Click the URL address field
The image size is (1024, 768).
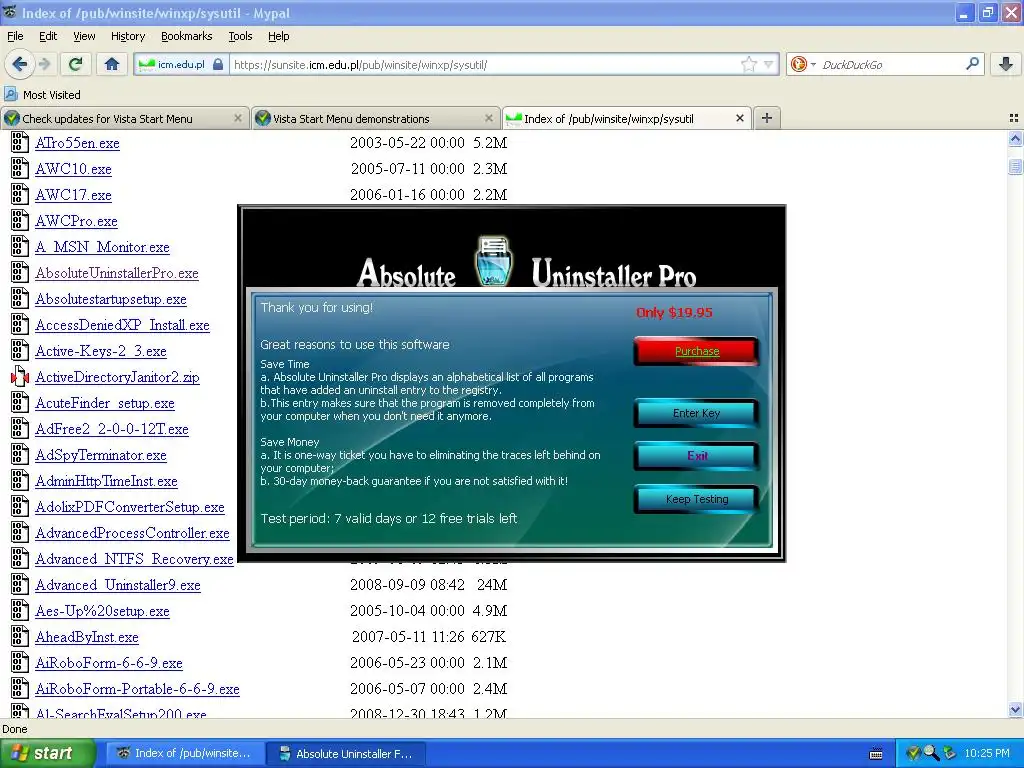pyautogui.click(x=483, y=64)
